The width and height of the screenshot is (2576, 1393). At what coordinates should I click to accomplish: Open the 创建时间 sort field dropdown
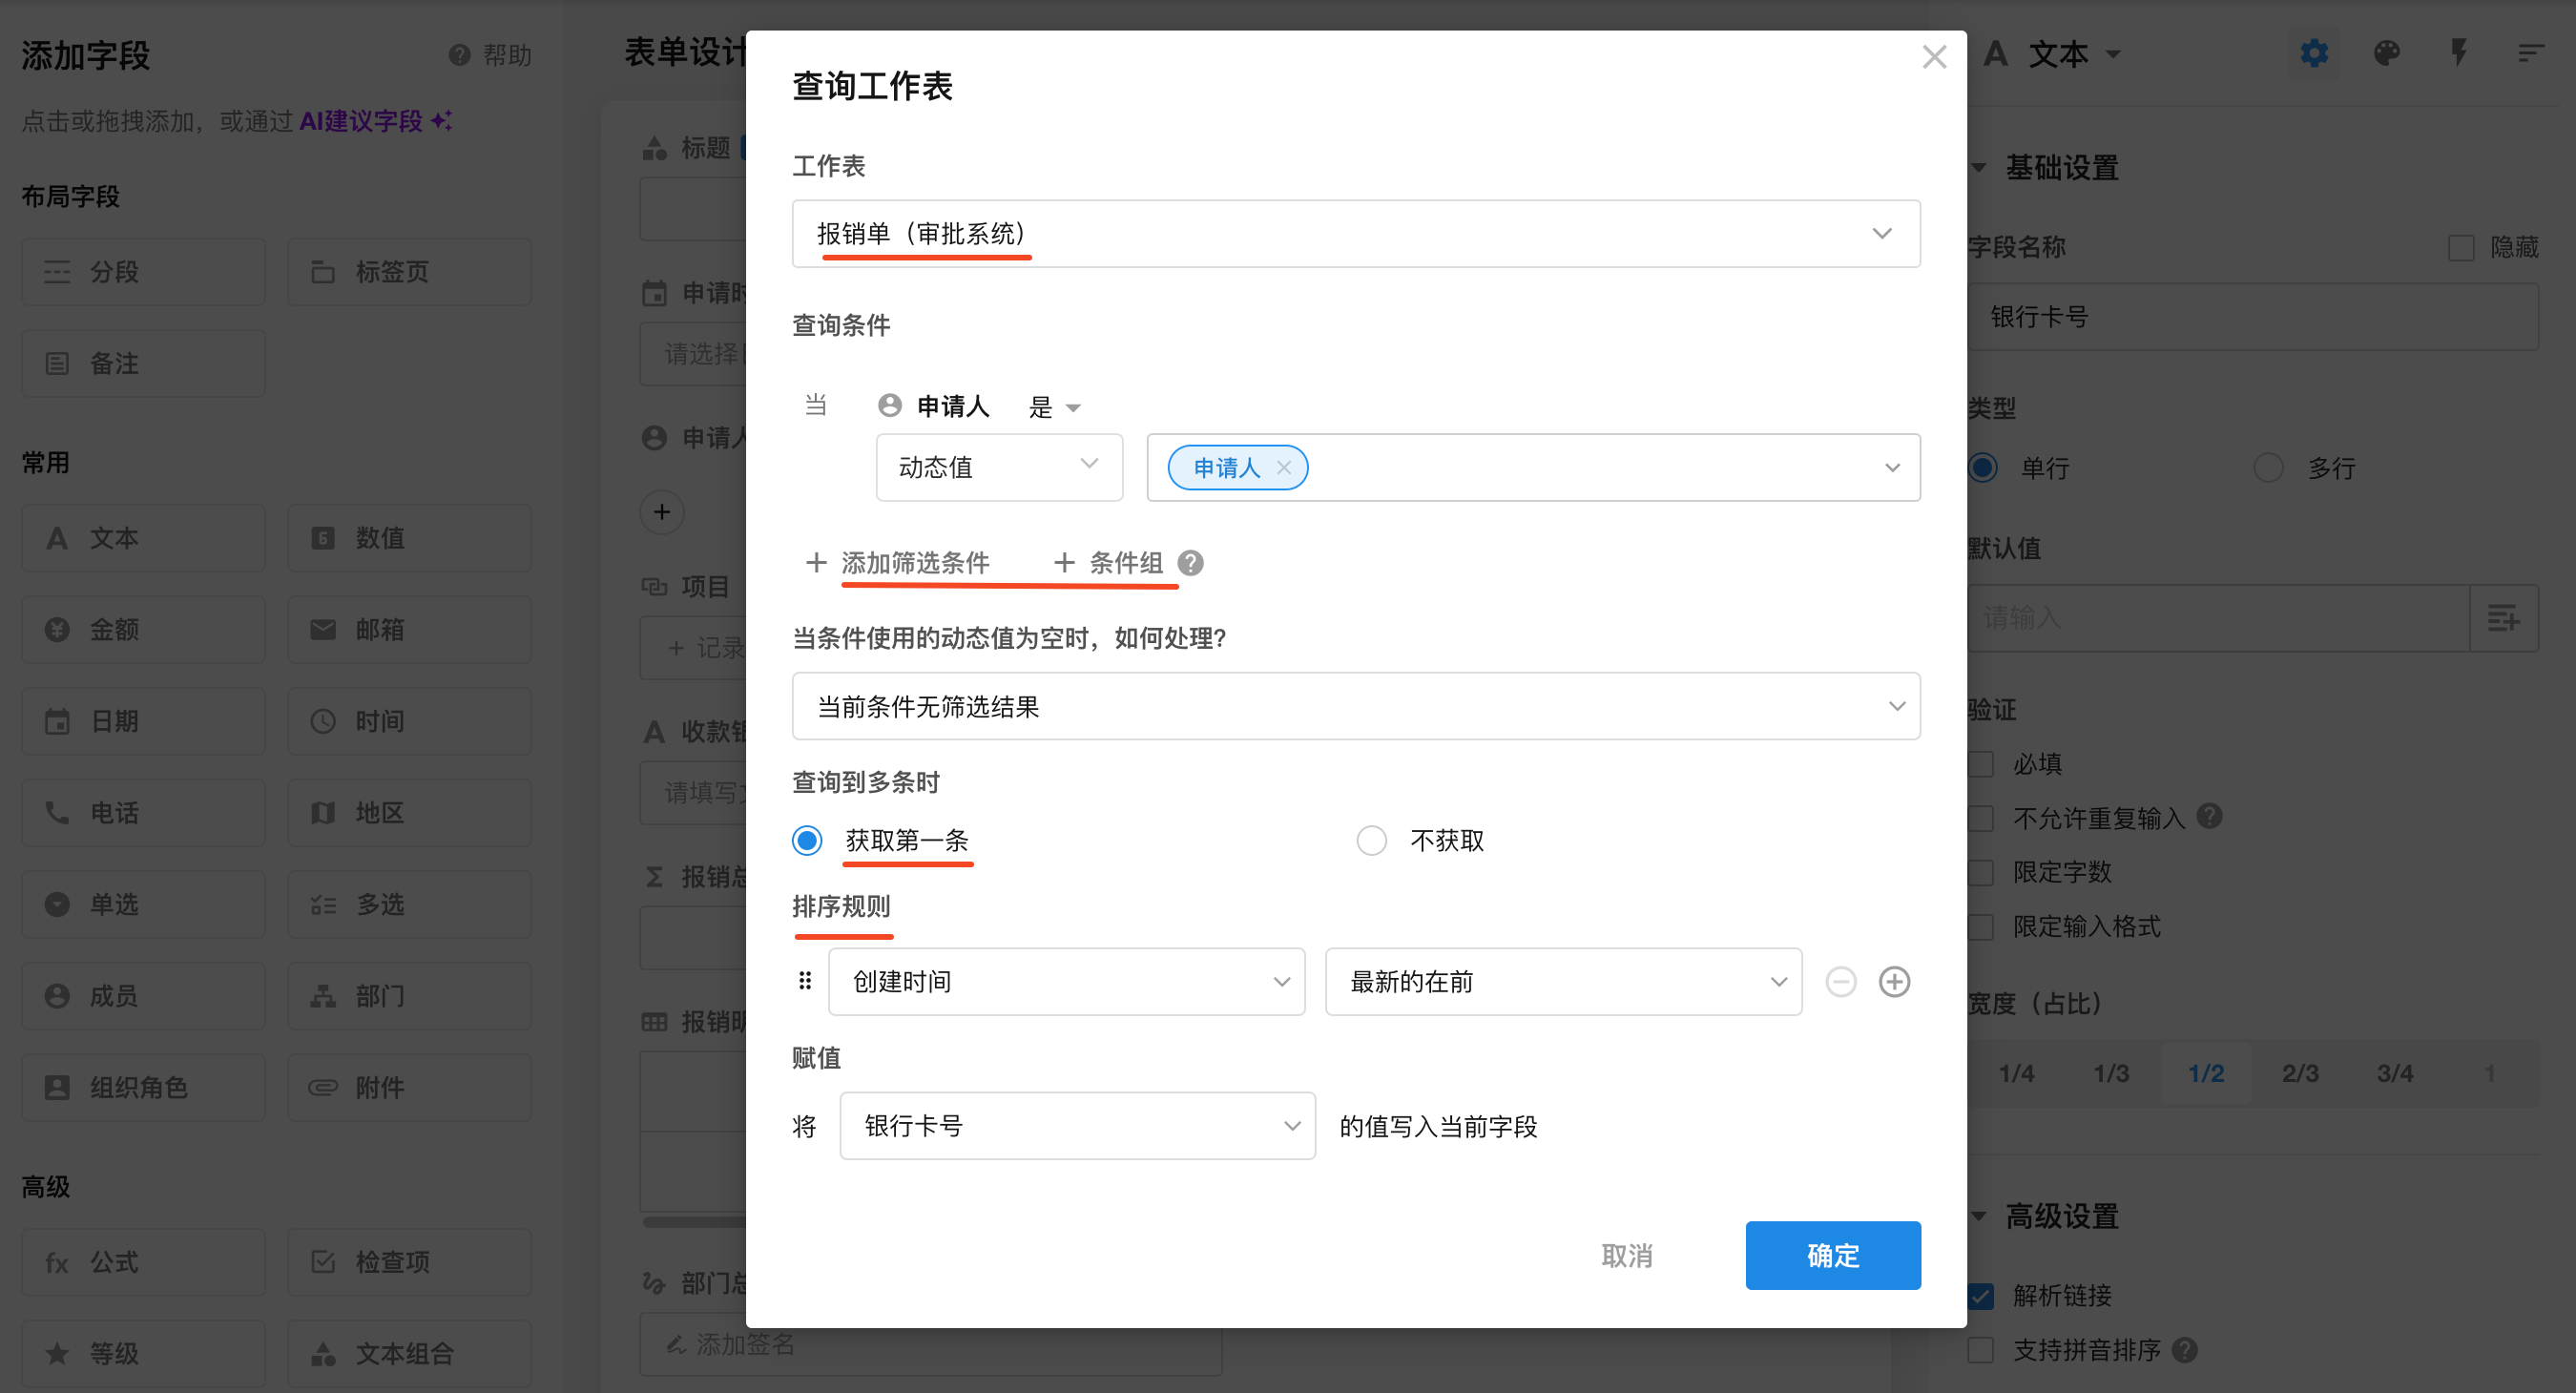[1066, 981]
